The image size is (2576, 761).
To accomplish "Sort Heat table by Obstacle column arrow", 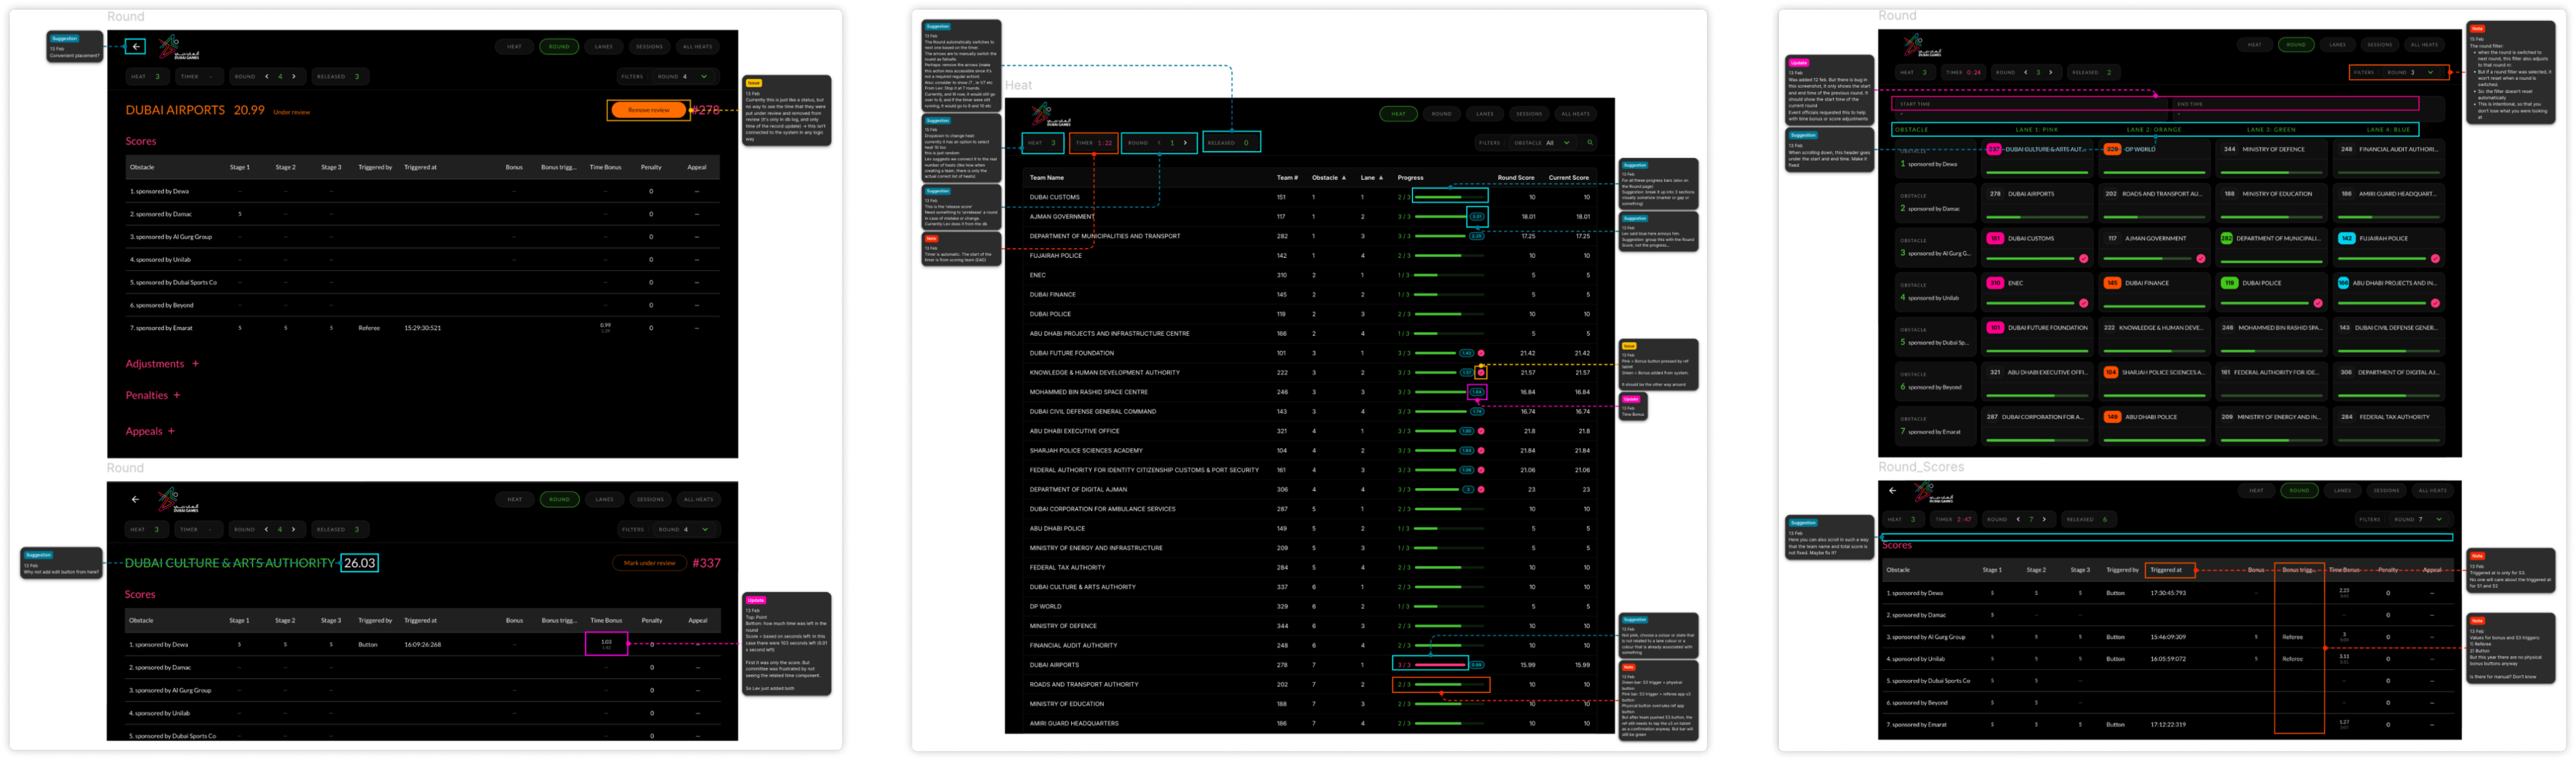I will pos(1343,177).
